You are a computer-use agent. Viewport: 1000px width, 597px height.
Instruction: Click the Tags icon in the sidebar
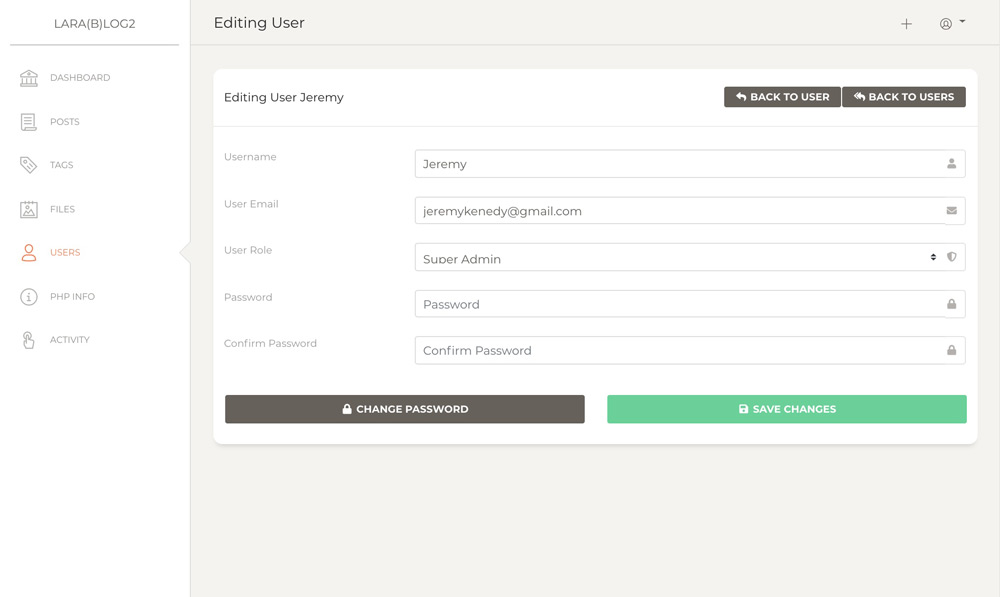tap(28, 164)
